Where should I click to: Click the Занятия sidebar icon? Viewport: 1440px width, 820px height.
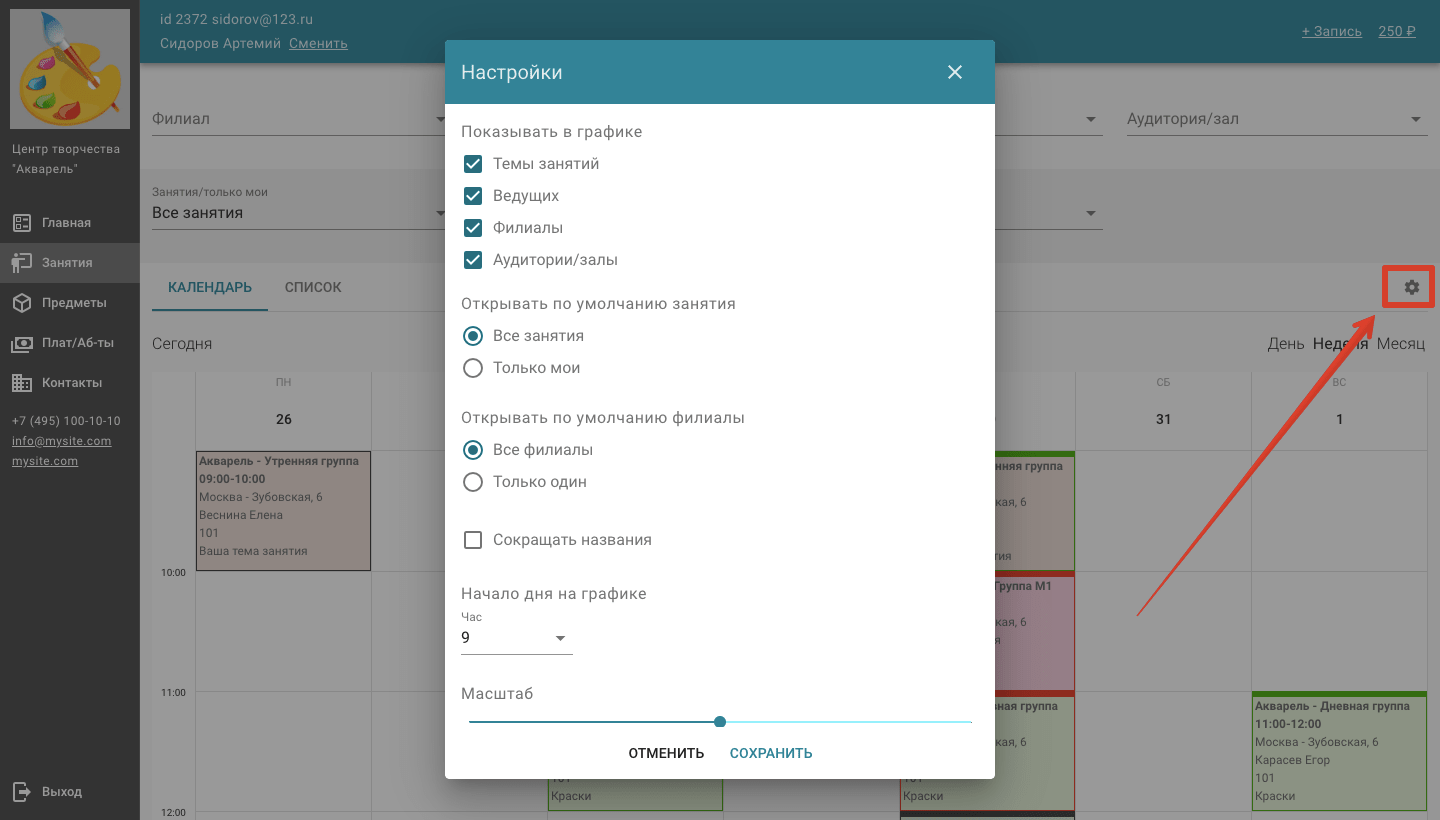coord(22,263)
